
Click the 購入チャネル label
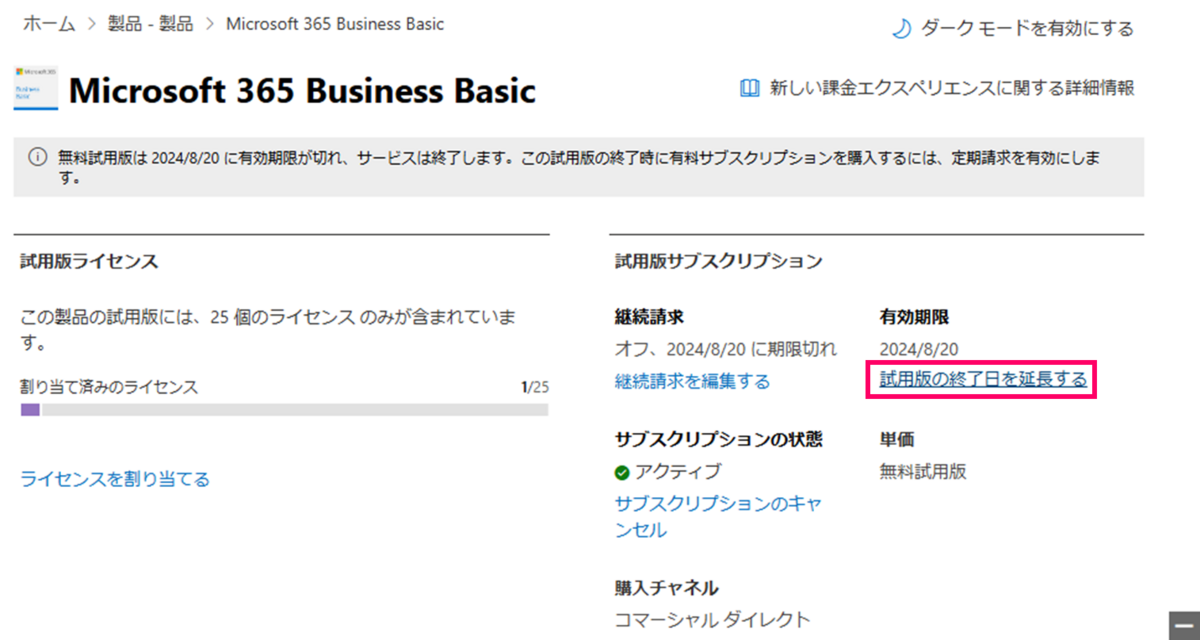click(666, 588)
